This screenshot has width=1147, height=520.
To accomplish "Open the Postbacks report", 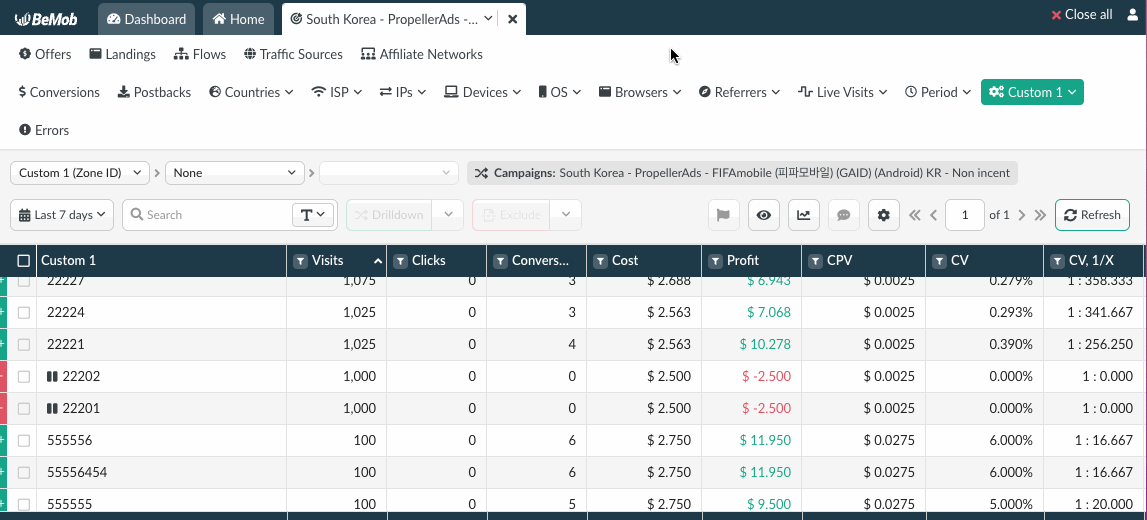I will pyautogui.click(x=154, y=92).
